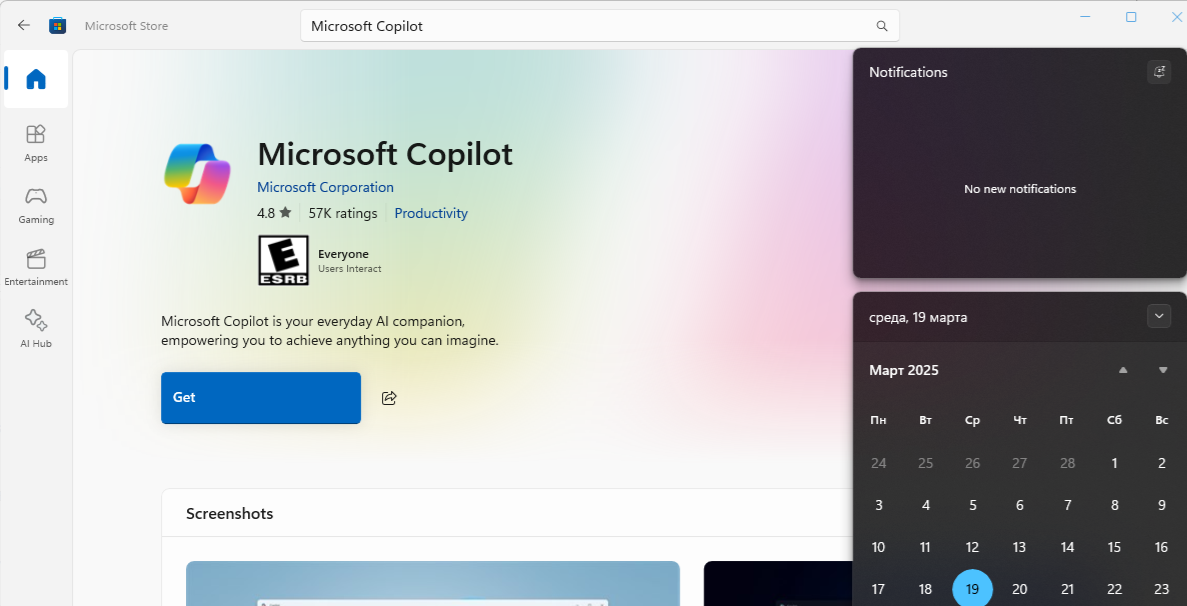This screenshot has width=1187, height=606.
Task: Go to the next month in the calendar
Action: click(1163, 370)
